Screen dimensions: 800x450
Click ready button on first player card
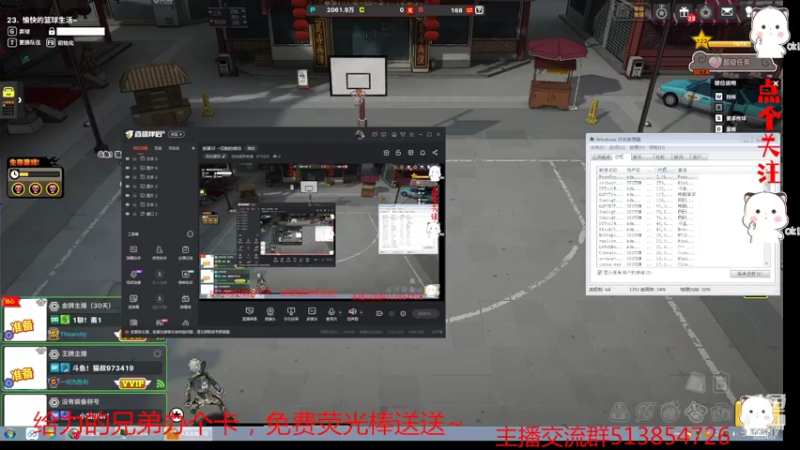pyautogui.click(x=22, y=325)
